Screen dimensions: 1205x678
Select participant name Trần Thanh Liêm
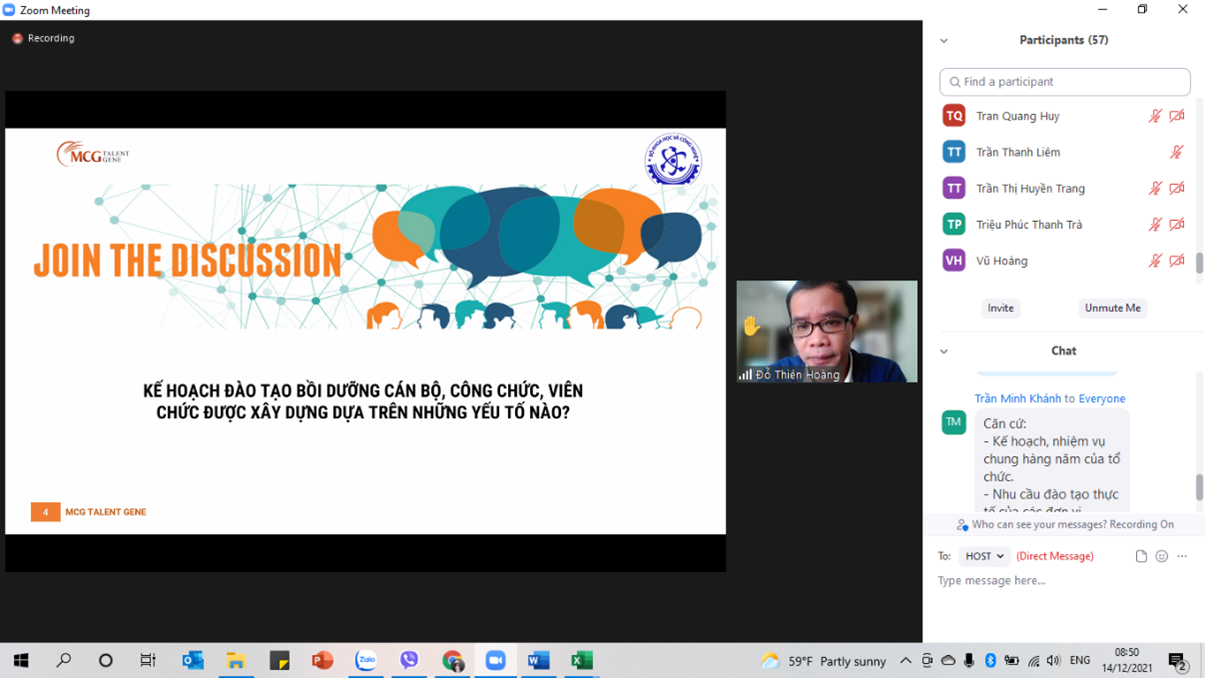[x=1018, y=152]
